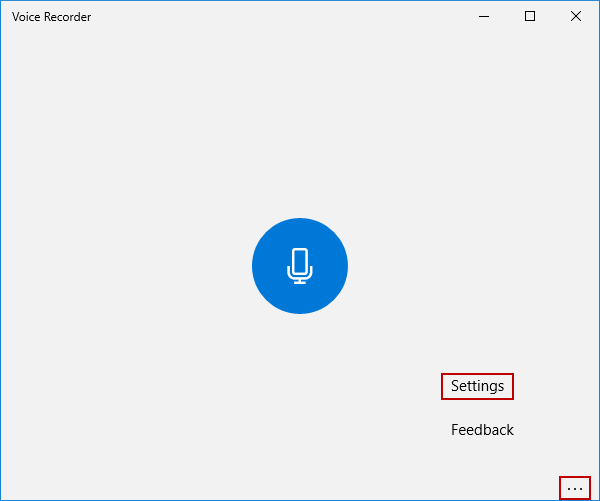This screenshot has height=501, width=600.
Task: Start recording with the blue microphone button
Action: click(x=300, y=266)
